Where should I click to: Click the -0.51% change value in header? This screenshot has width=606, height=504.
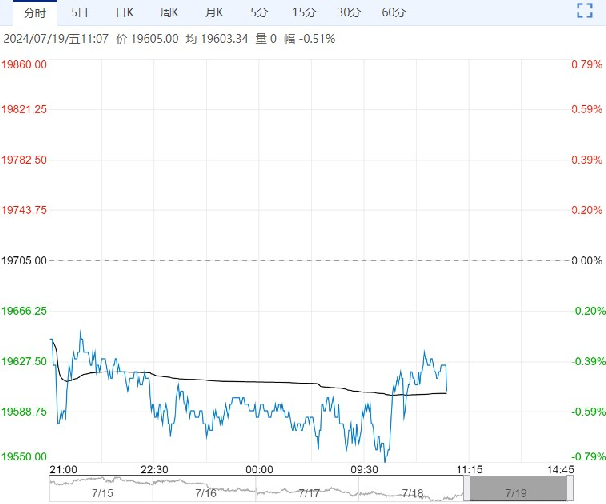[316, 38]
